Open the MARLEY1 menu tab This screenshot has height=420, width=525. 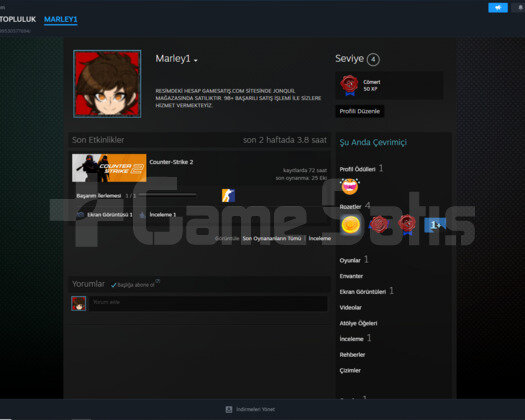[61, 19]
